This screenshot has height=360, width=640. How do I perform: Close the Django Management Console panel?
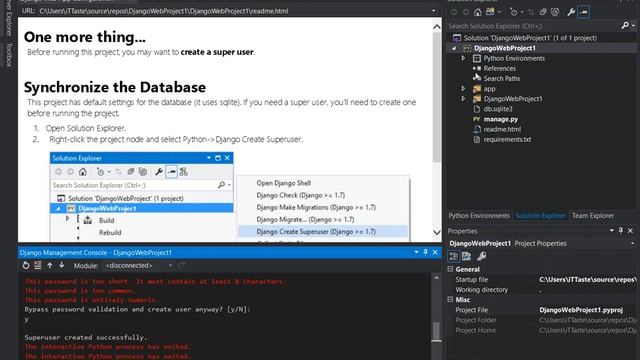435,252
